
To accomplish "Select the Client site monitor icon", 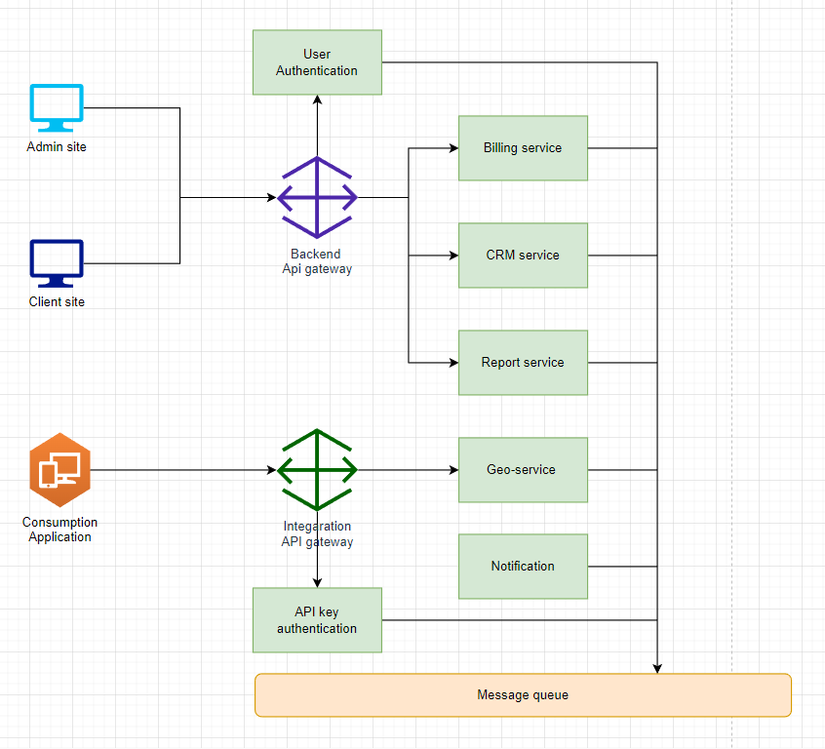I will (x=56, y=263).
